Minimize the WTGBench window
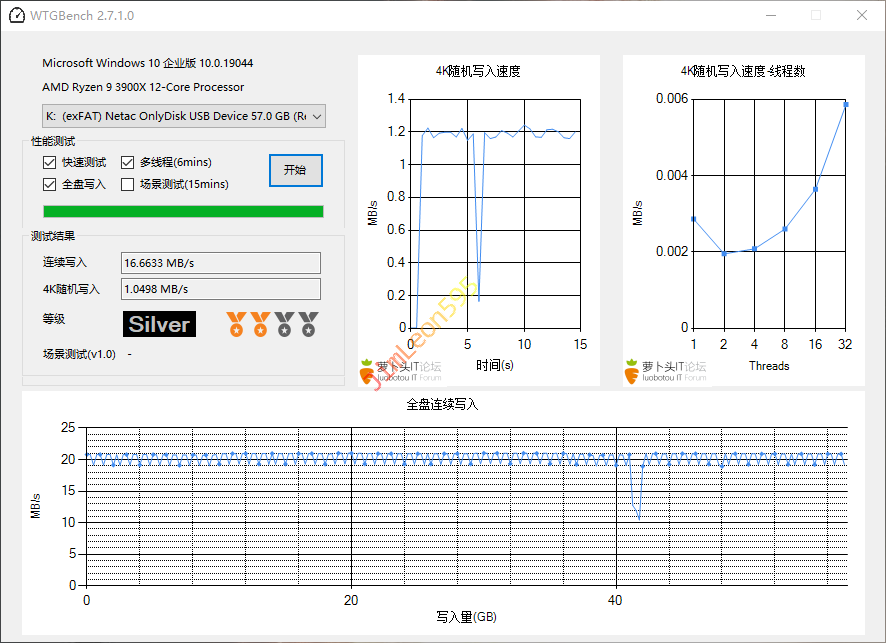Viewport: 886px width, 643px height. click(770, 16)
